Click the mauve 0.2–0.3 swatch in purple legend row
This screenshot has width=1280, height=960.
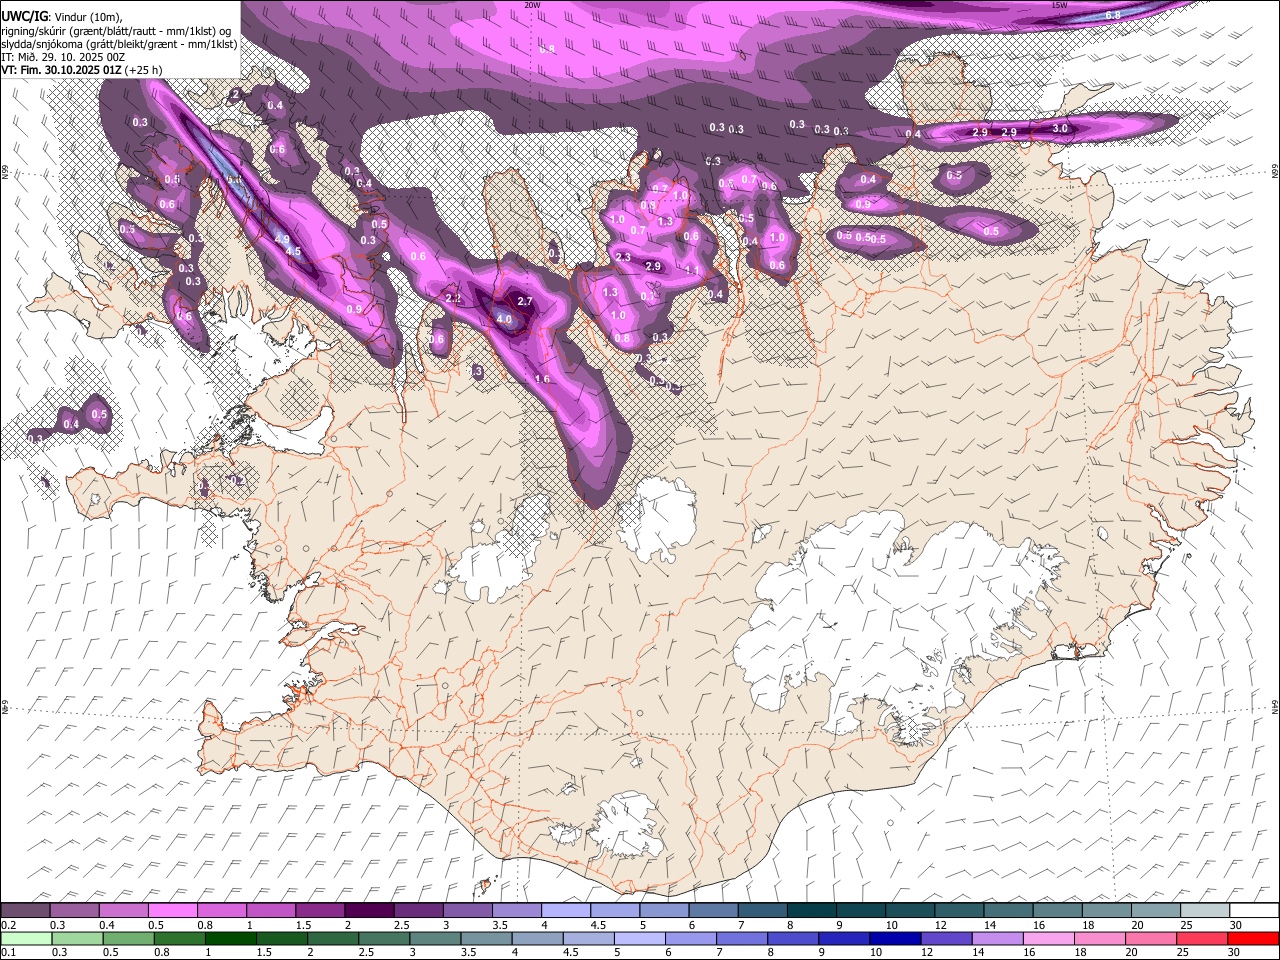point(26,911)
